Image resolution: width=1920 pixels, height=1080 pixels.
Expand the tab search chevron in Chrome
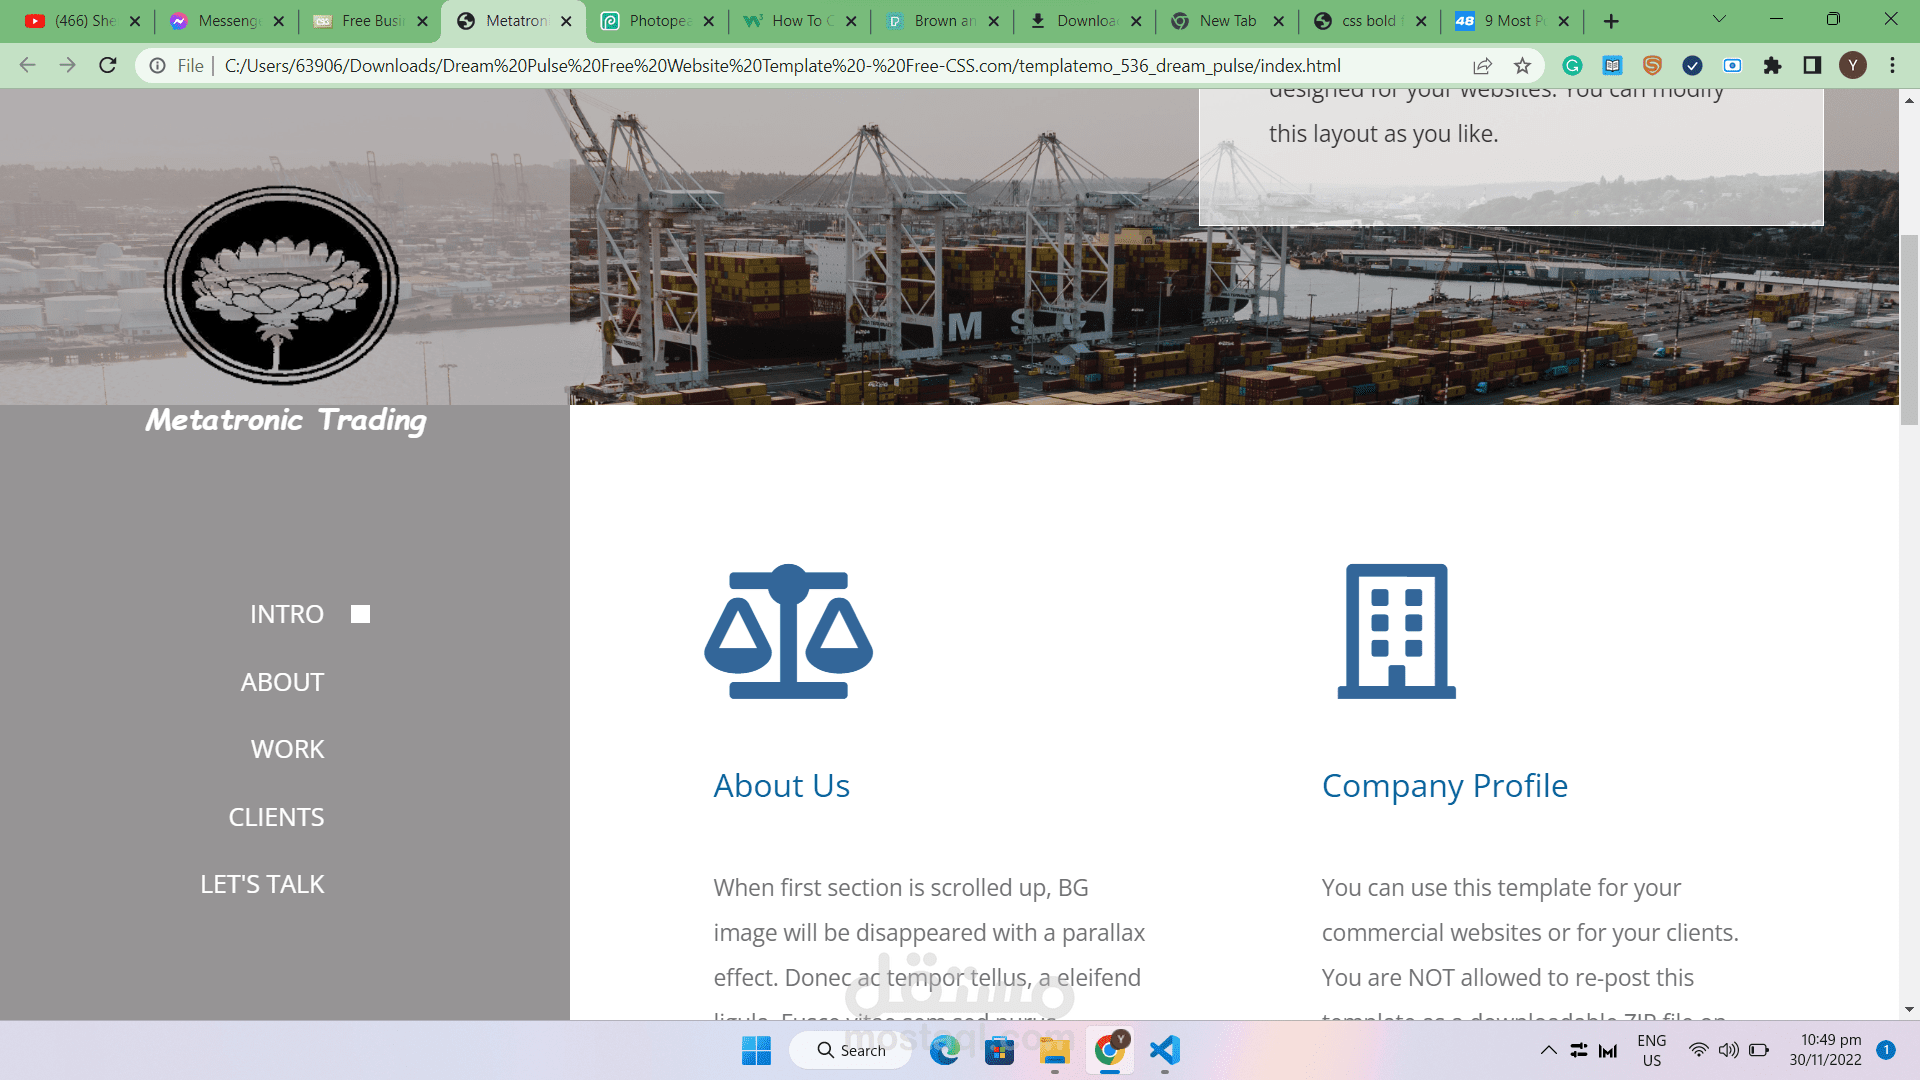(1719, 20)
